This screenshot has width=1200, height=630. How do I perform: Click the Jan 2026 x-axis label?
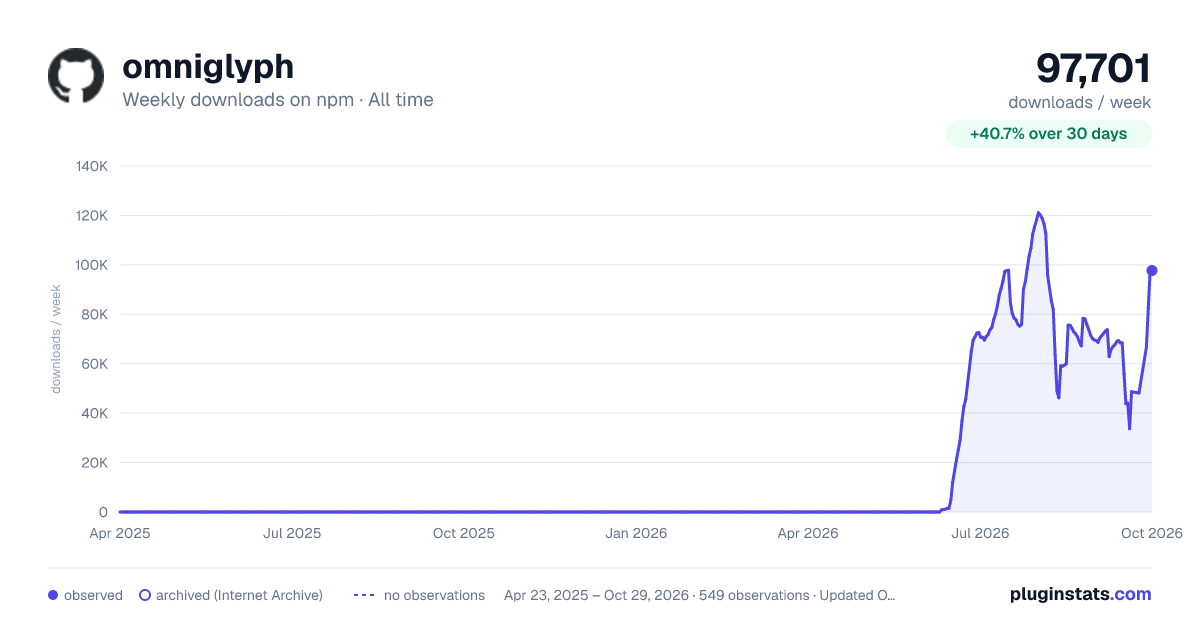[637, 533]
